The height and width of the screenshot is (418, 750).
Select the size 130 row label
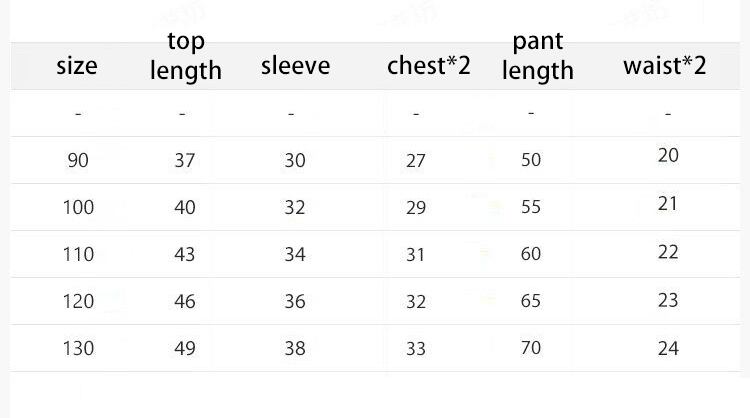coord(78,348)
